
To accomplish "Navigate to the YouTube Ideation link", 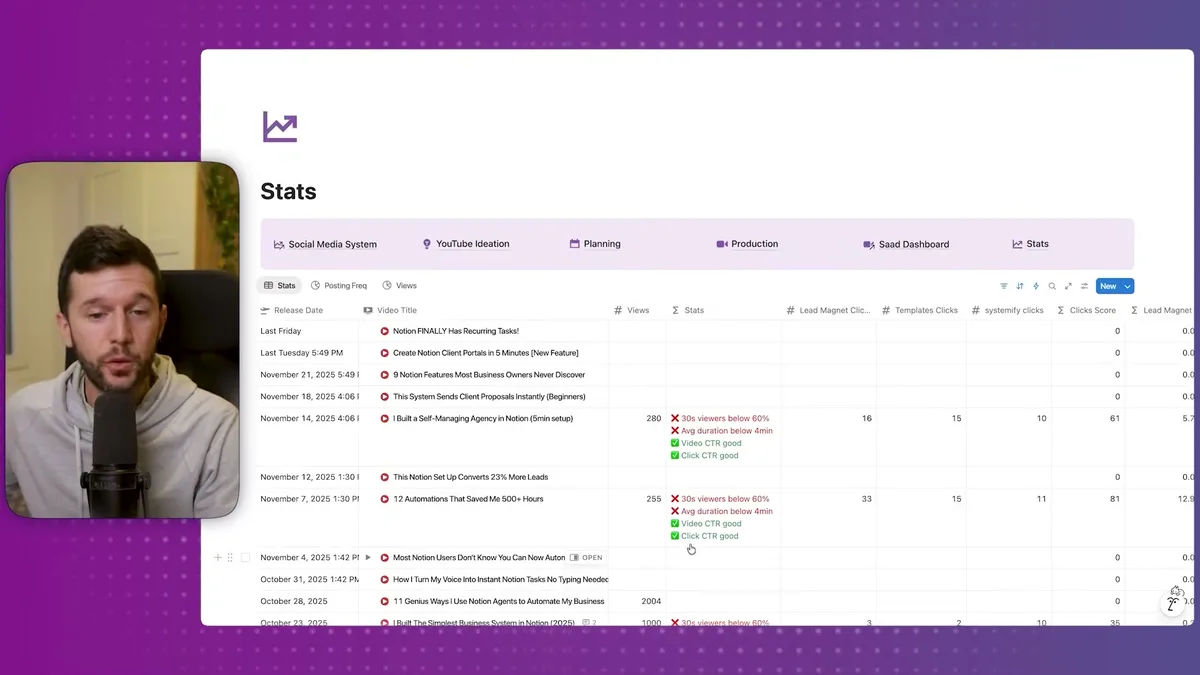I will coord(466,243).
